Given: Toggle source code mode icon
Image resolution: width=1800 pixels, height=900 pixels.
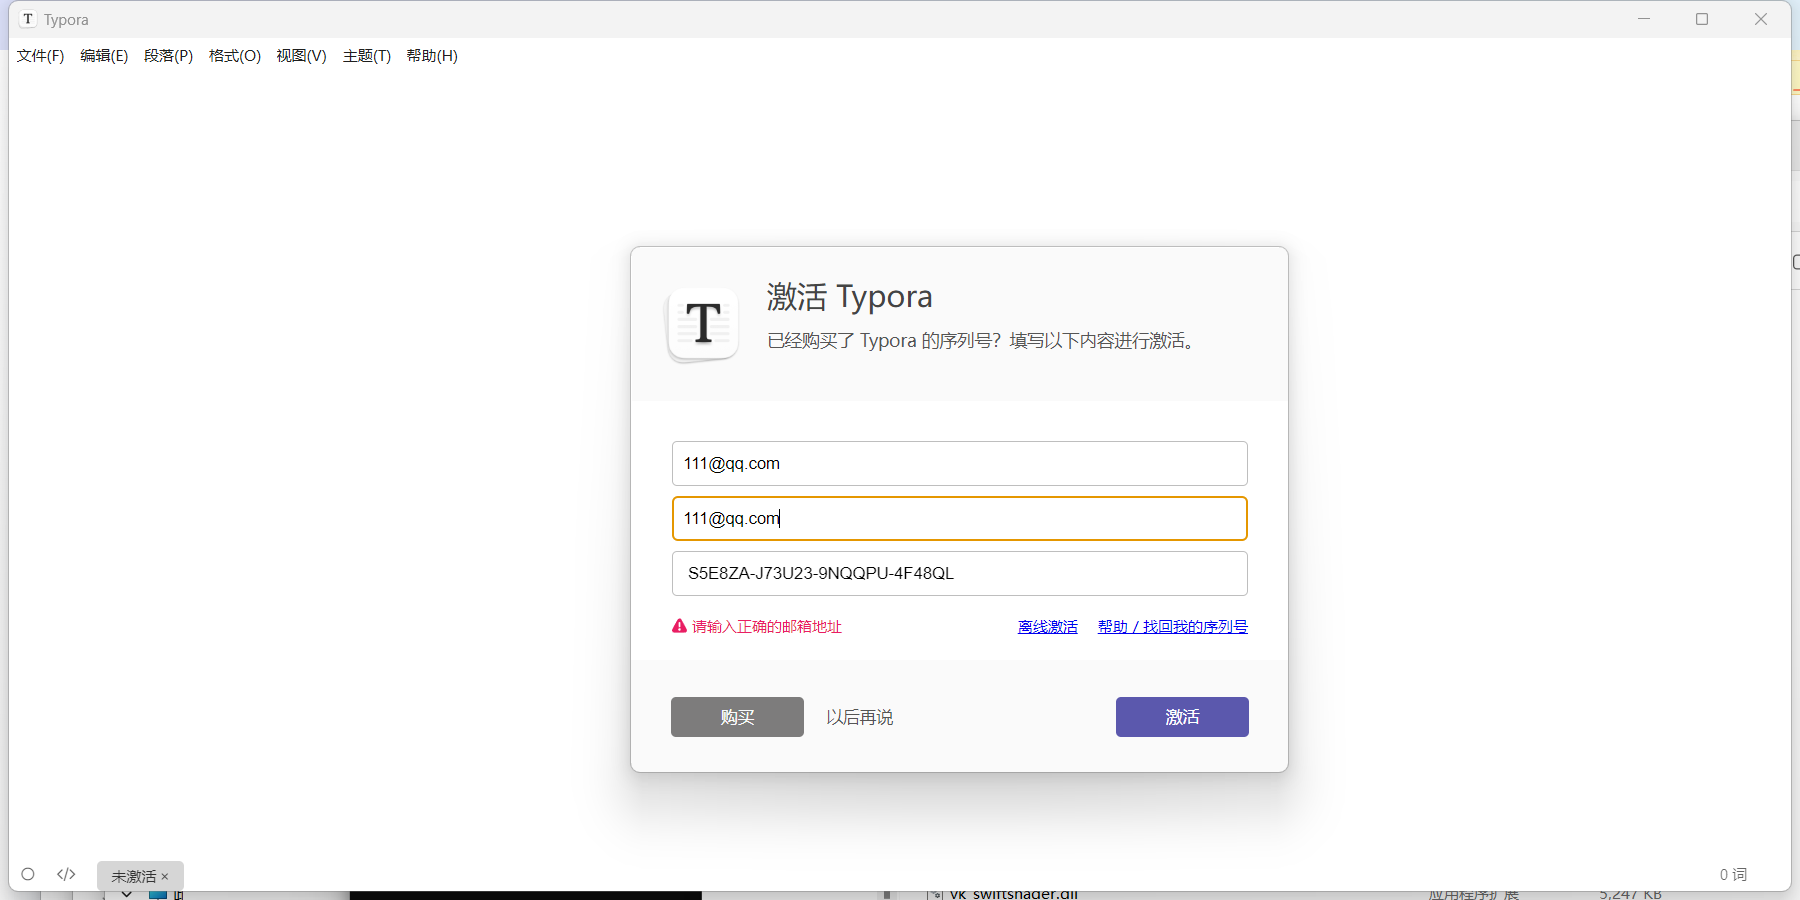Looking at the screenshot, I should coord(66,874).
